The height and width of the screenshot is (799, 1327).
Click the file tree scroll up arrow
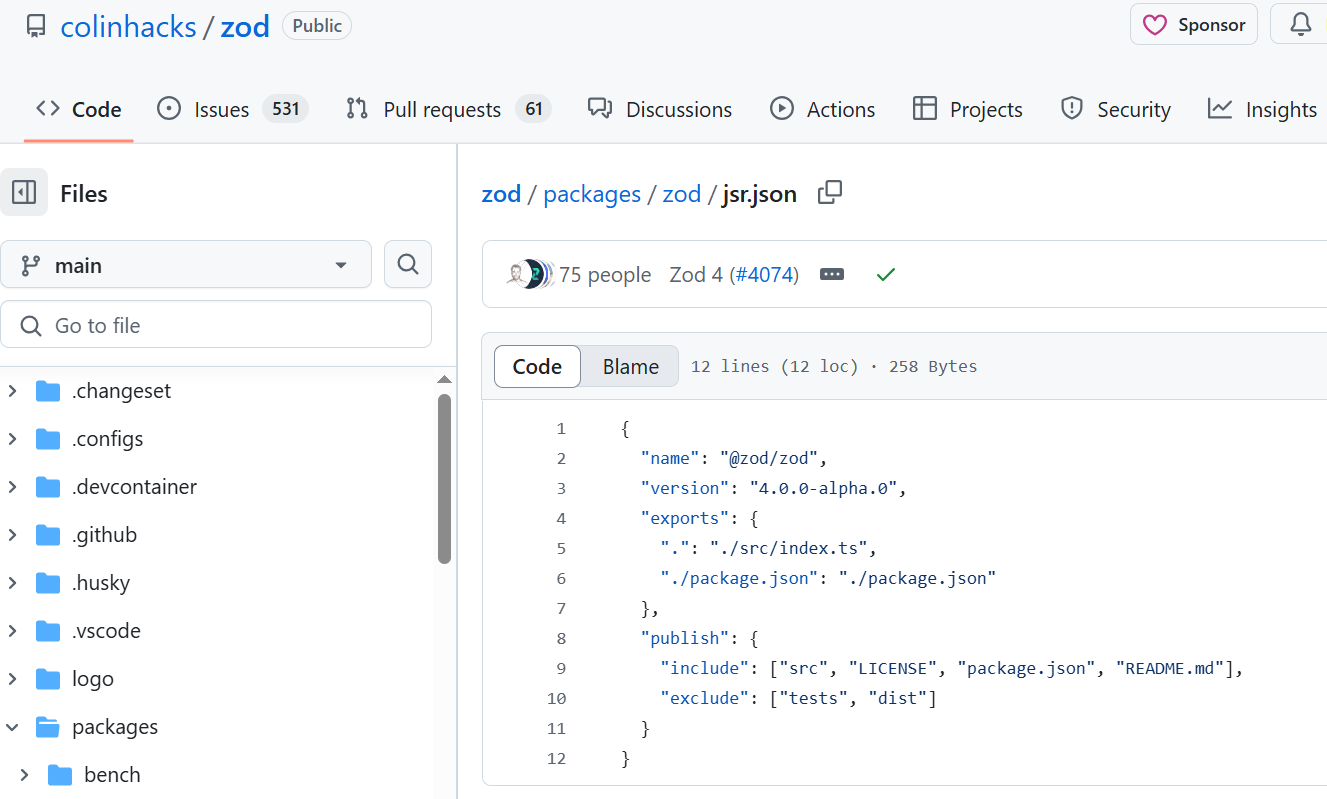click(x=444, y=380)
